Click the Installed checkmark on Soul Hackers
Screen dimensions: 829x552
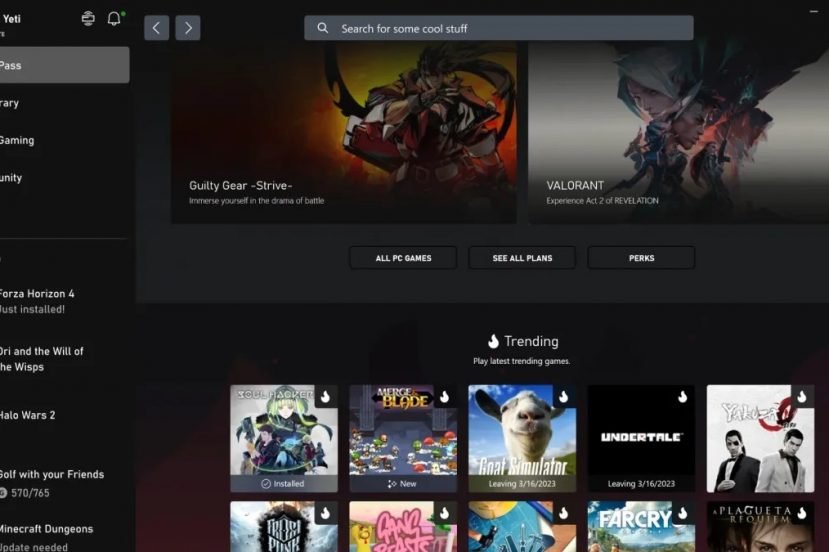266,484
